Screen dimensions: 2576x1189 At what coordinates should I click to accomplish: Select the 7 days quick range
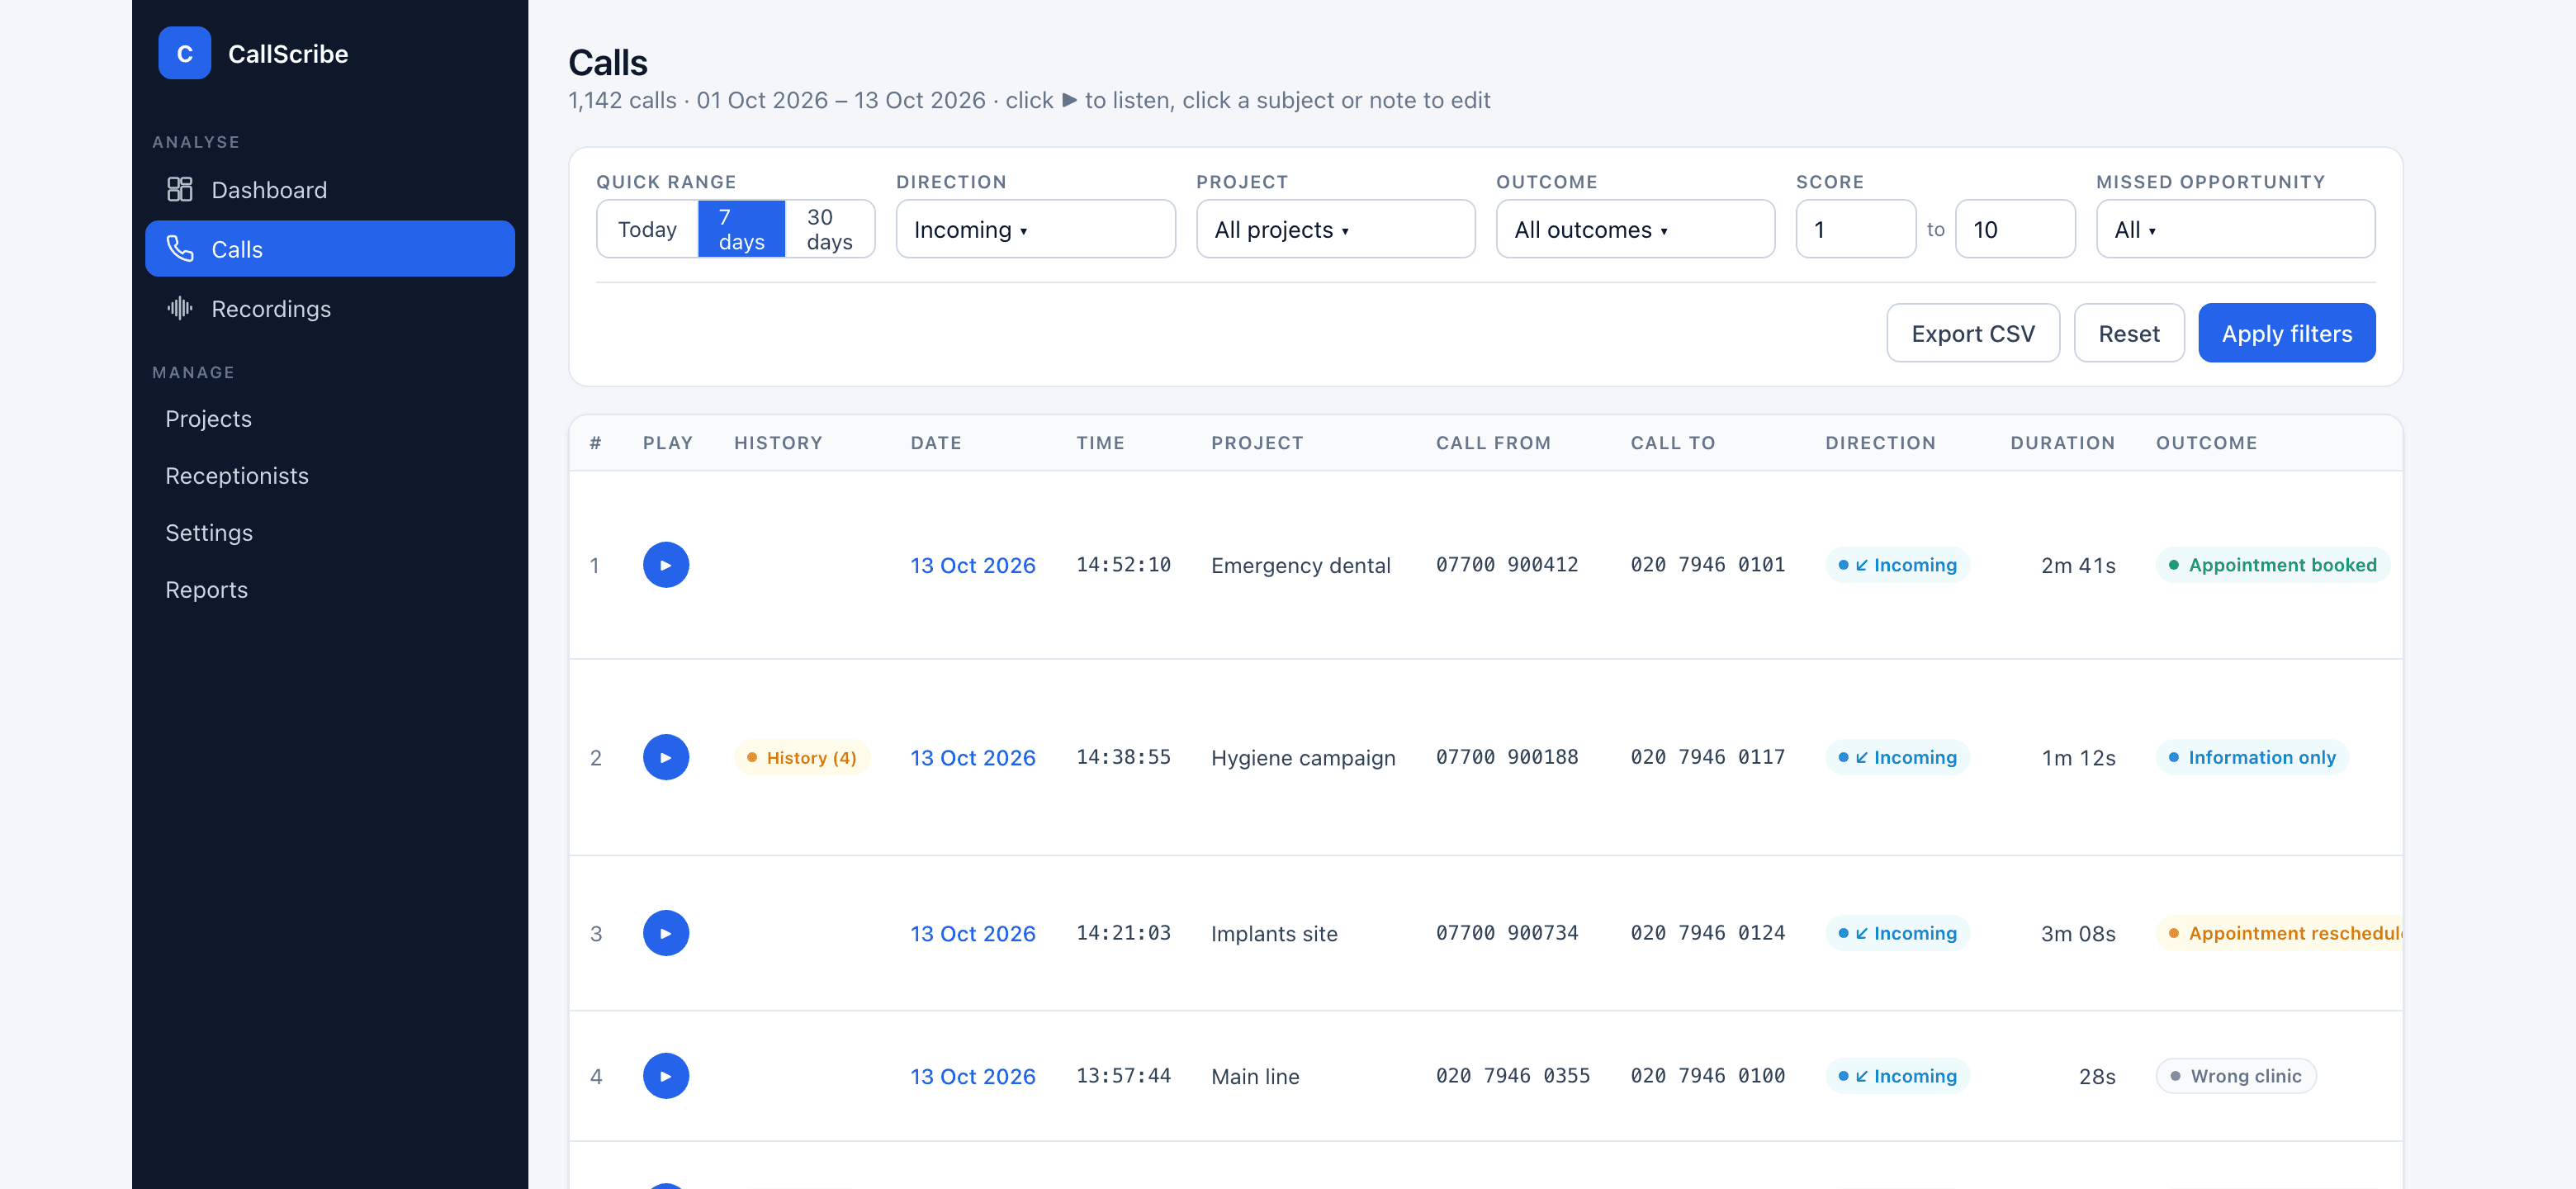741,229
